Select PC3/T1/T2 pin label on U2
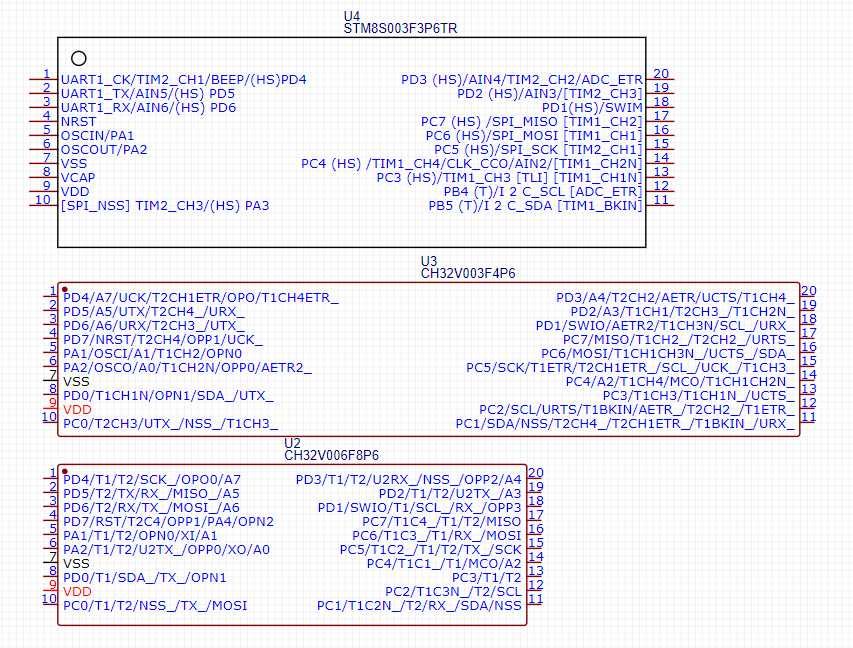Screen dimensions: 853x648 (x=487, y=578)
